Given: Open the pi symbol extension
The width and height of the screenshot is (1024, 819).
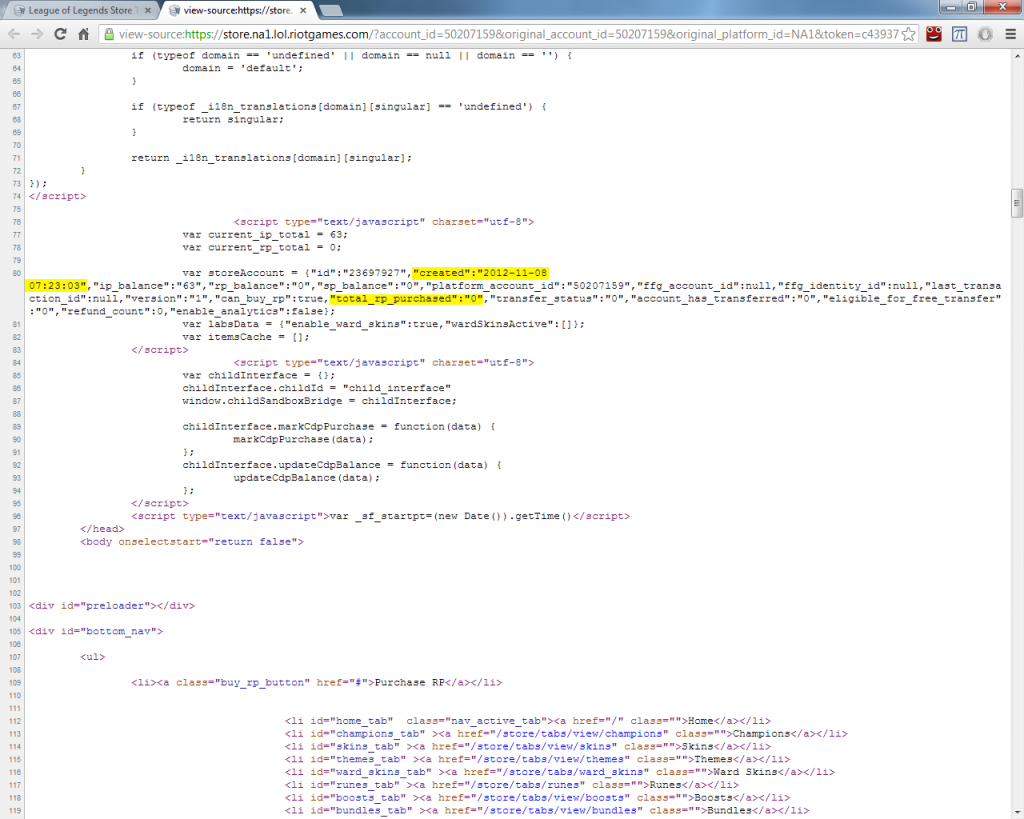Looking at the screenshot, I should pyautogui.click(x=959, y=33).
